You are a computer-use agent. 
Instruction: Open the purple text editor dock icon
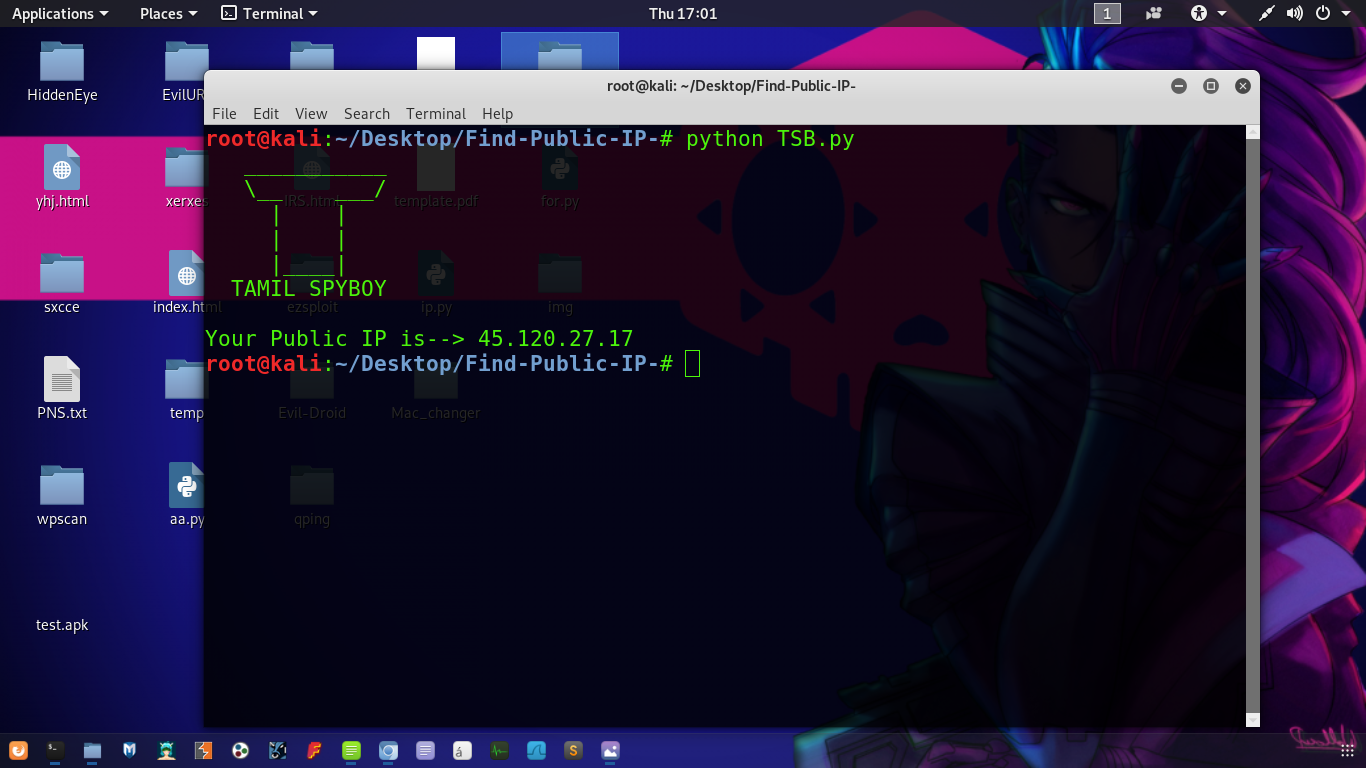point(425,750)
